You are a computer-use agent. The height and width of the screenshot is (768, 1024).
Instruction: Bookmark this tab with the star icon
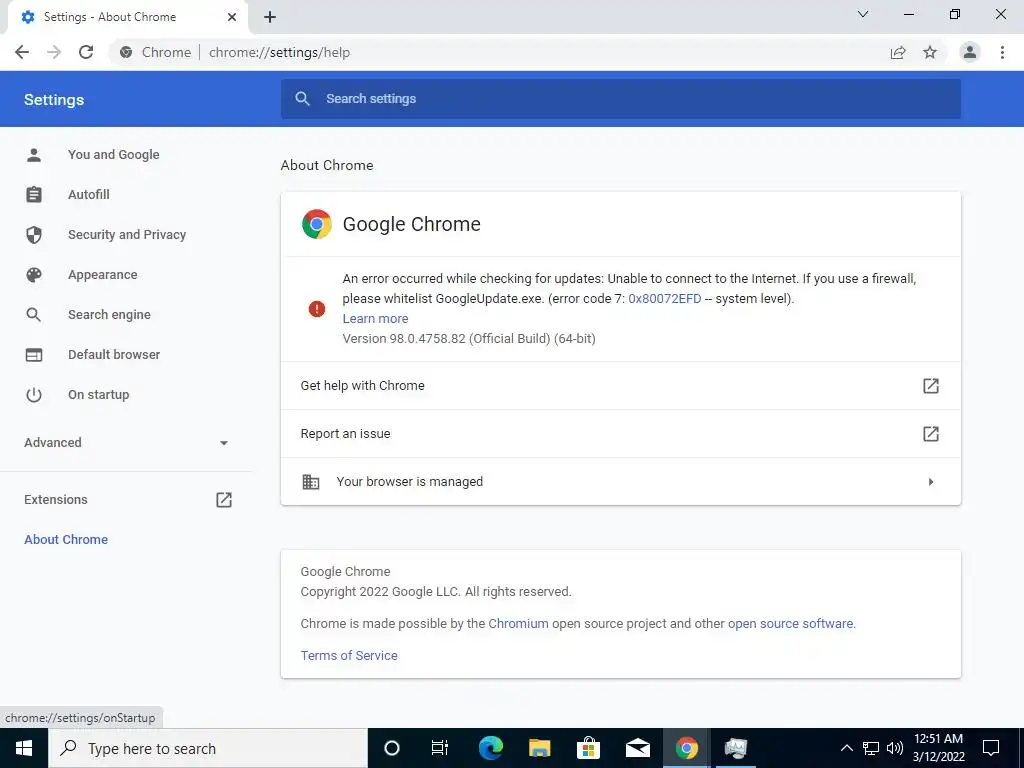930,52
